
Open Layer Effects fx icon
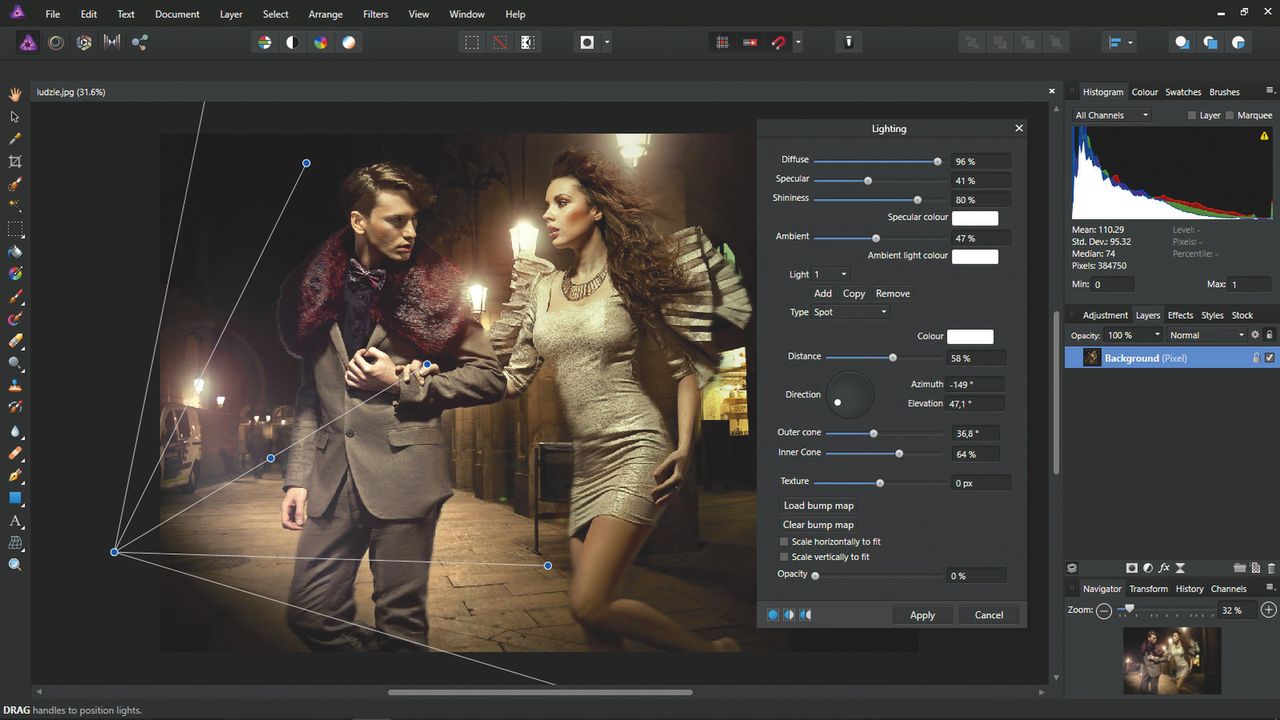coord(1164,568)
